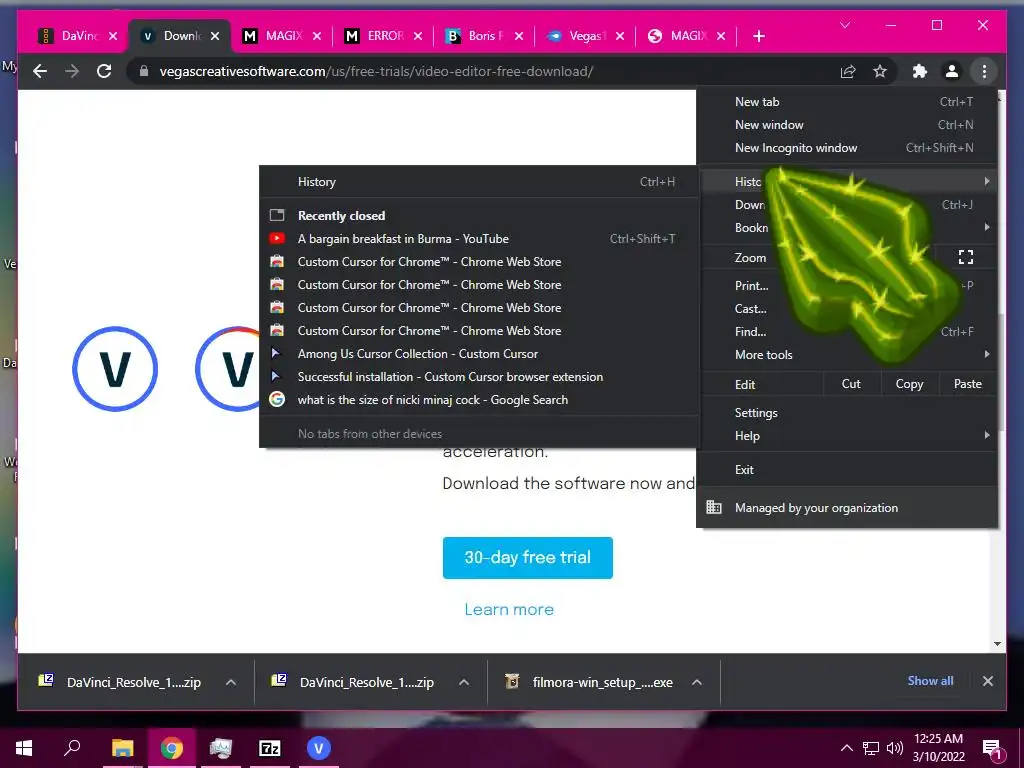Open the Extensions puzzle piece icon
Image resolution: width=1024 pixels, height=768 pixels.
pyautogui.click(x=920, y=71)
